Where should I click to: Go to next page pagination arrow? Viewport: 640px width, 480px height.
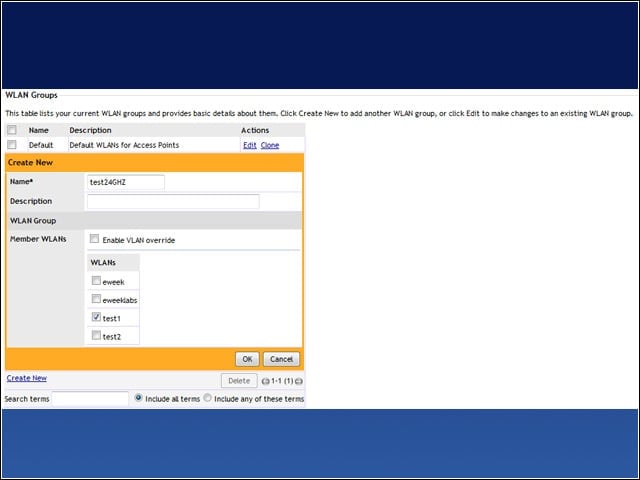pyautogui.click(x=299, y=381)
